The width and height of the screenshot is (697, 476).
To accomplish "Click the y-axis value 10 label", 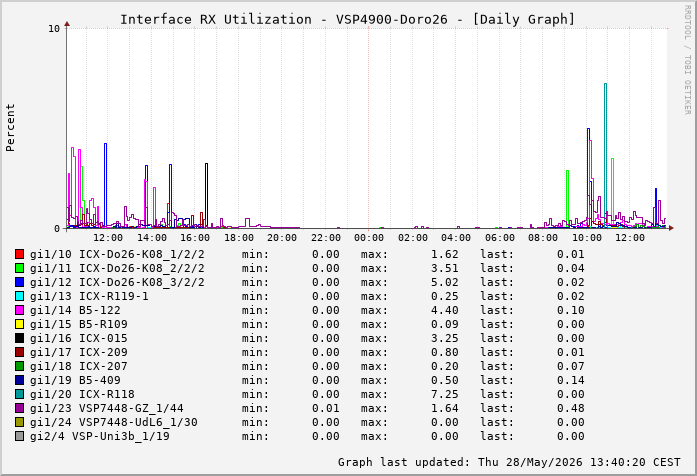I will (x=54, y=29).
